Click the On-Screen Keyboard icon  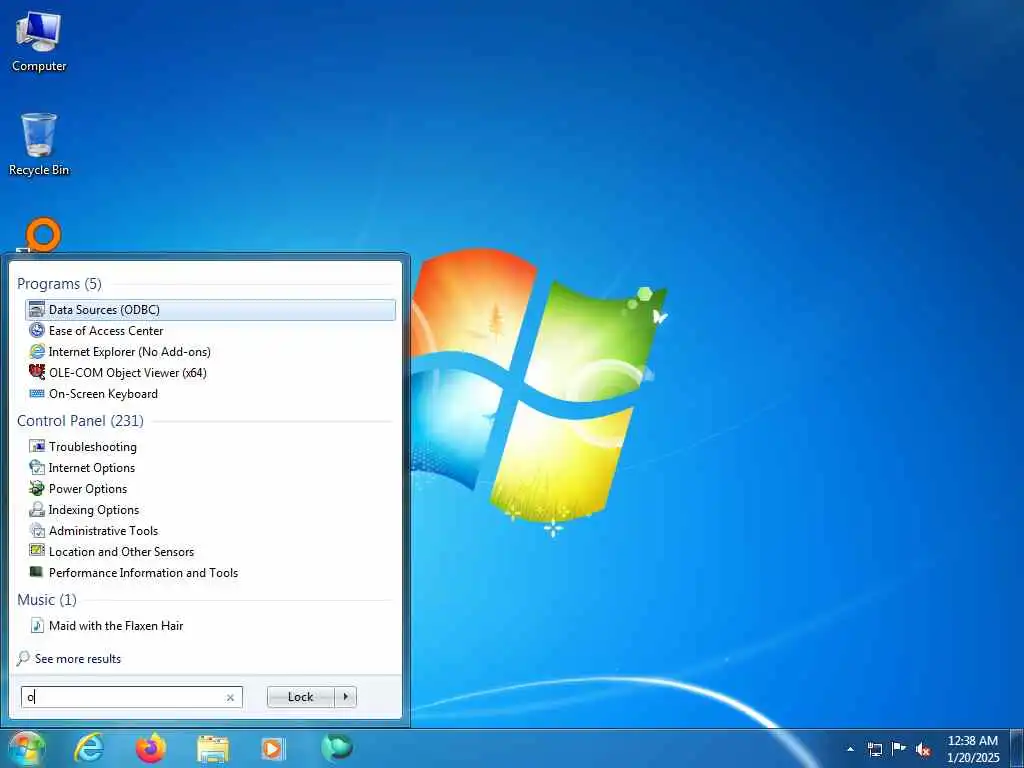37,394
